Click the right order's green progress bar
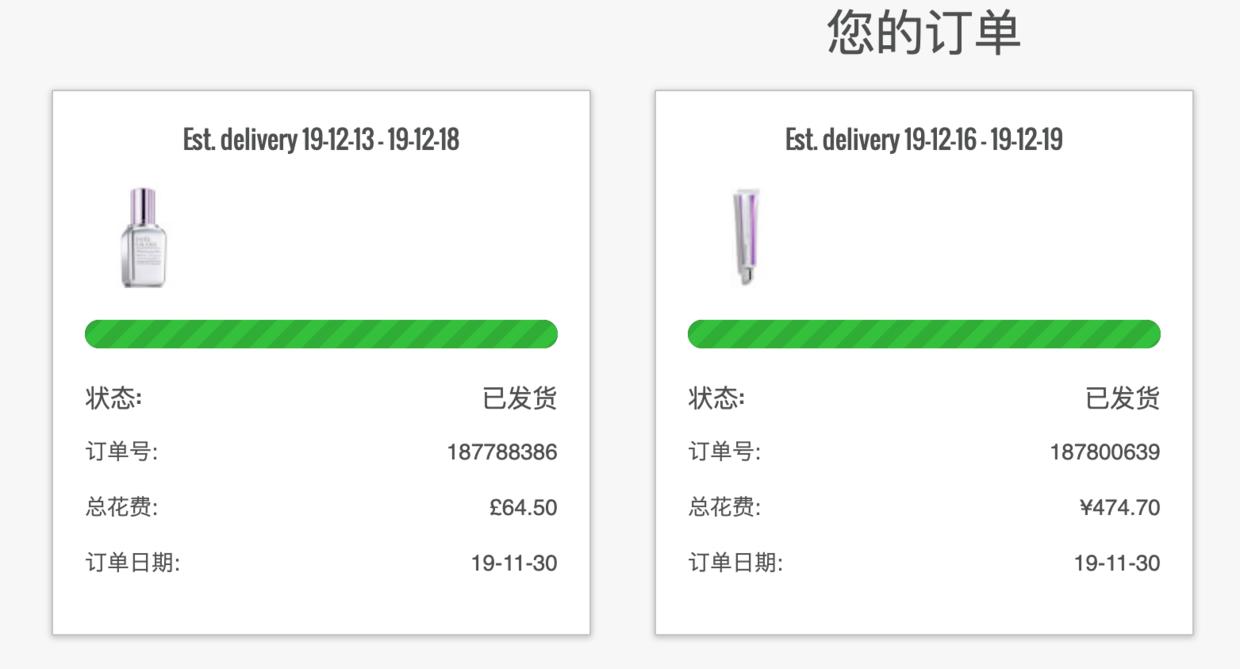 [x=924, y=334]
